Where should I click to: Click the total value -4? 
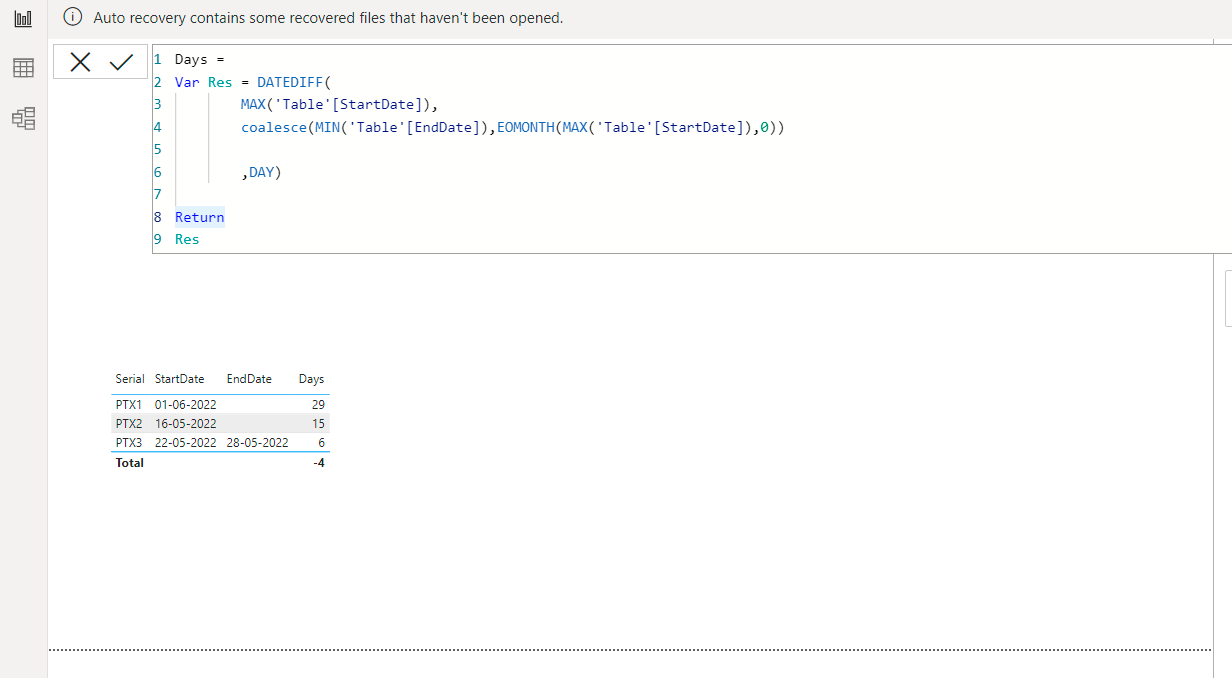(319, 463)
